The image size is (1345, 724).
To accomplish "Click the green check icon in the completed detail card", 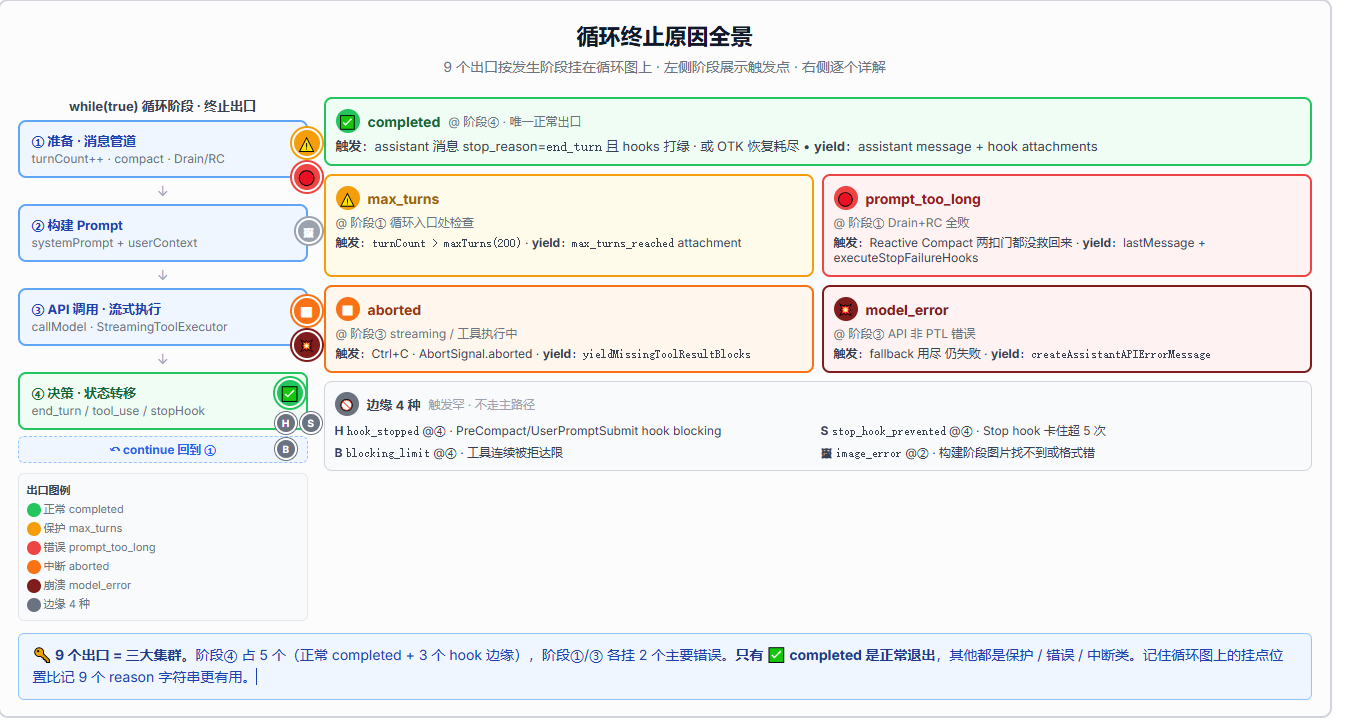I will tap(348, 122).
